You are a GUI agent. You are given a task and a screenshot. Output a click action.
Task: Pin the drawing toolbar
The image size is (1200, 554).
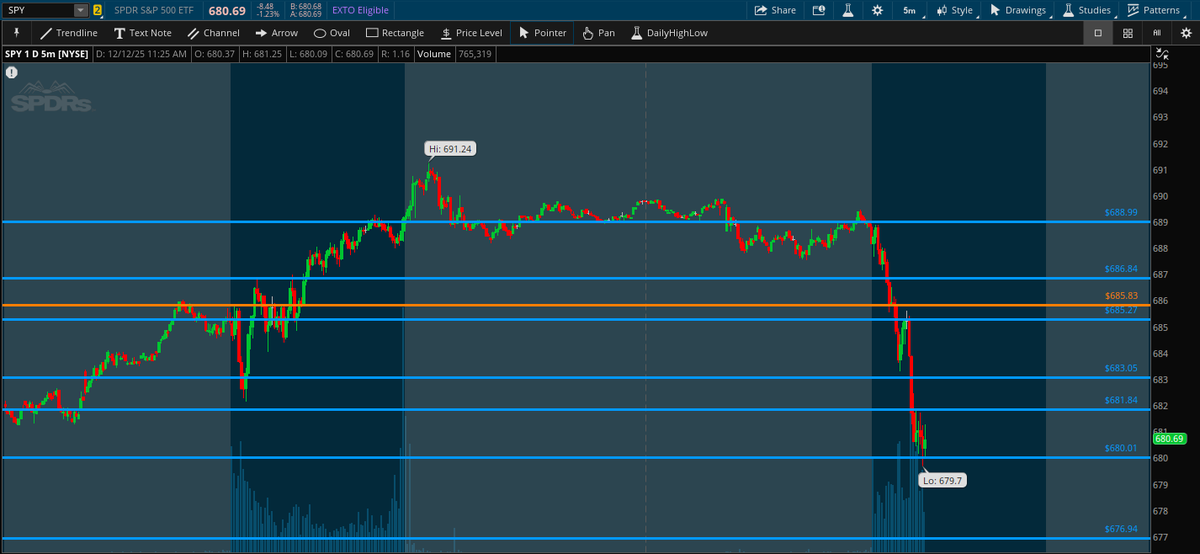pyautogui.click(x=16, y=33)
